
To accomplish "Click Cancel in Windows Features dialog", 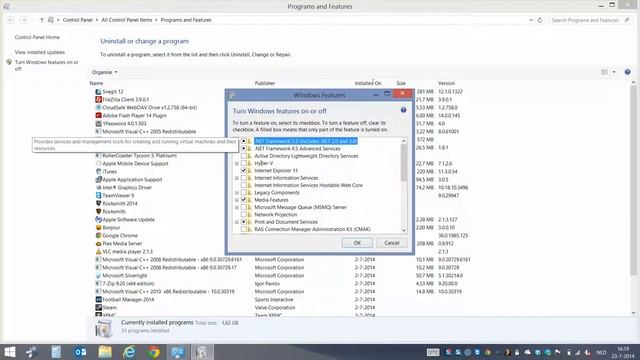I will (x=391, y=243).
